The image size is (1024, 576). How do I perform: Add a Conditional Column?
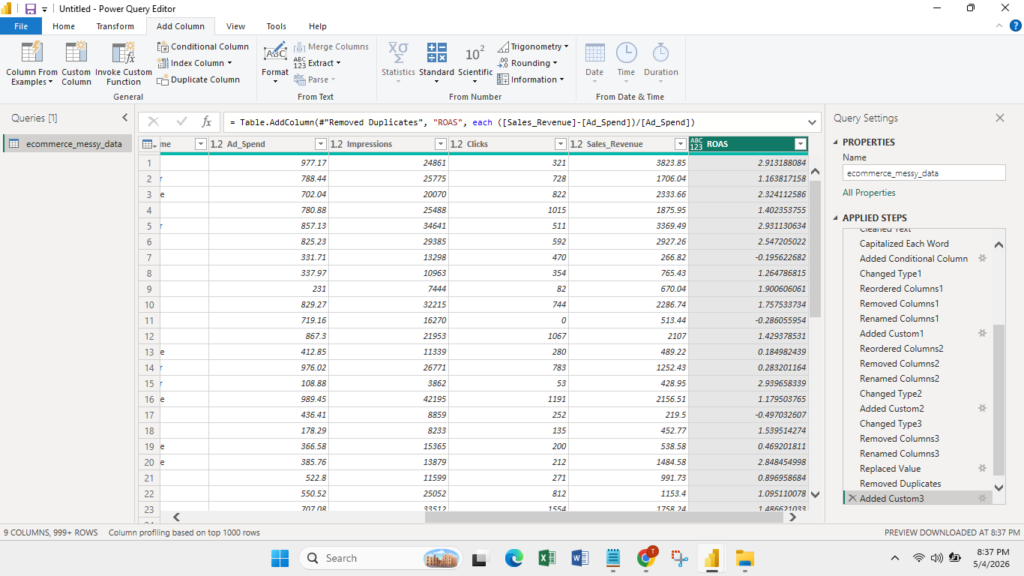pos(203,46)
